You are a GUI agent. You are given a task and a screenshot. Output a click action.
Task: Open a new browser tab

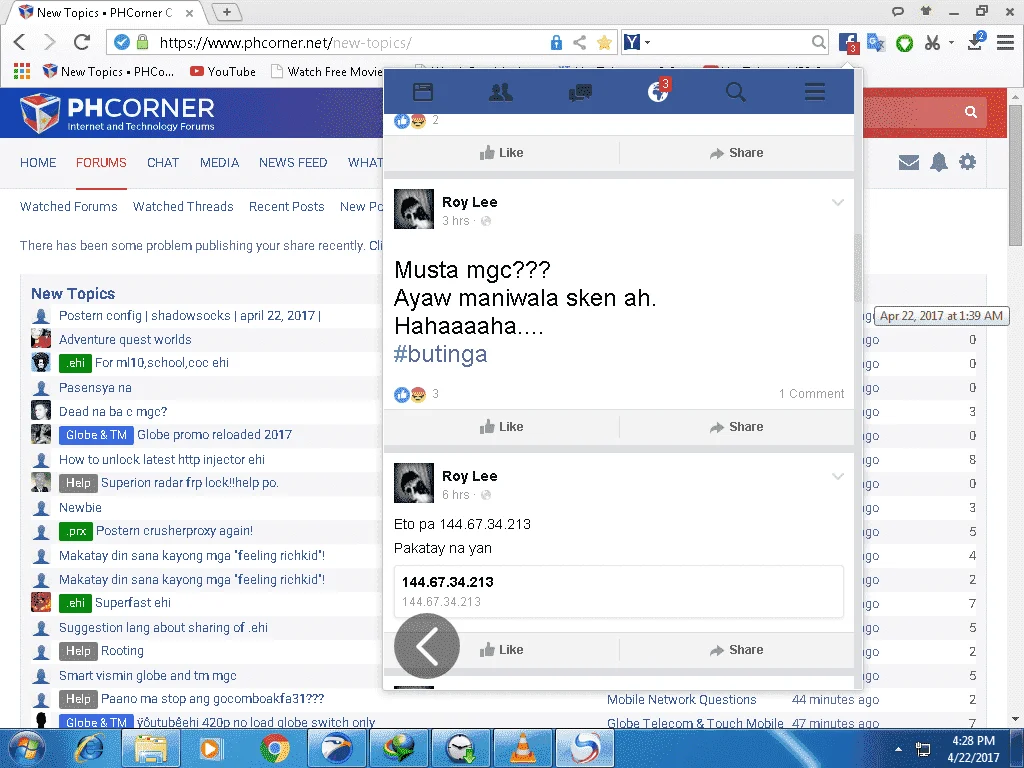point(226,12)
